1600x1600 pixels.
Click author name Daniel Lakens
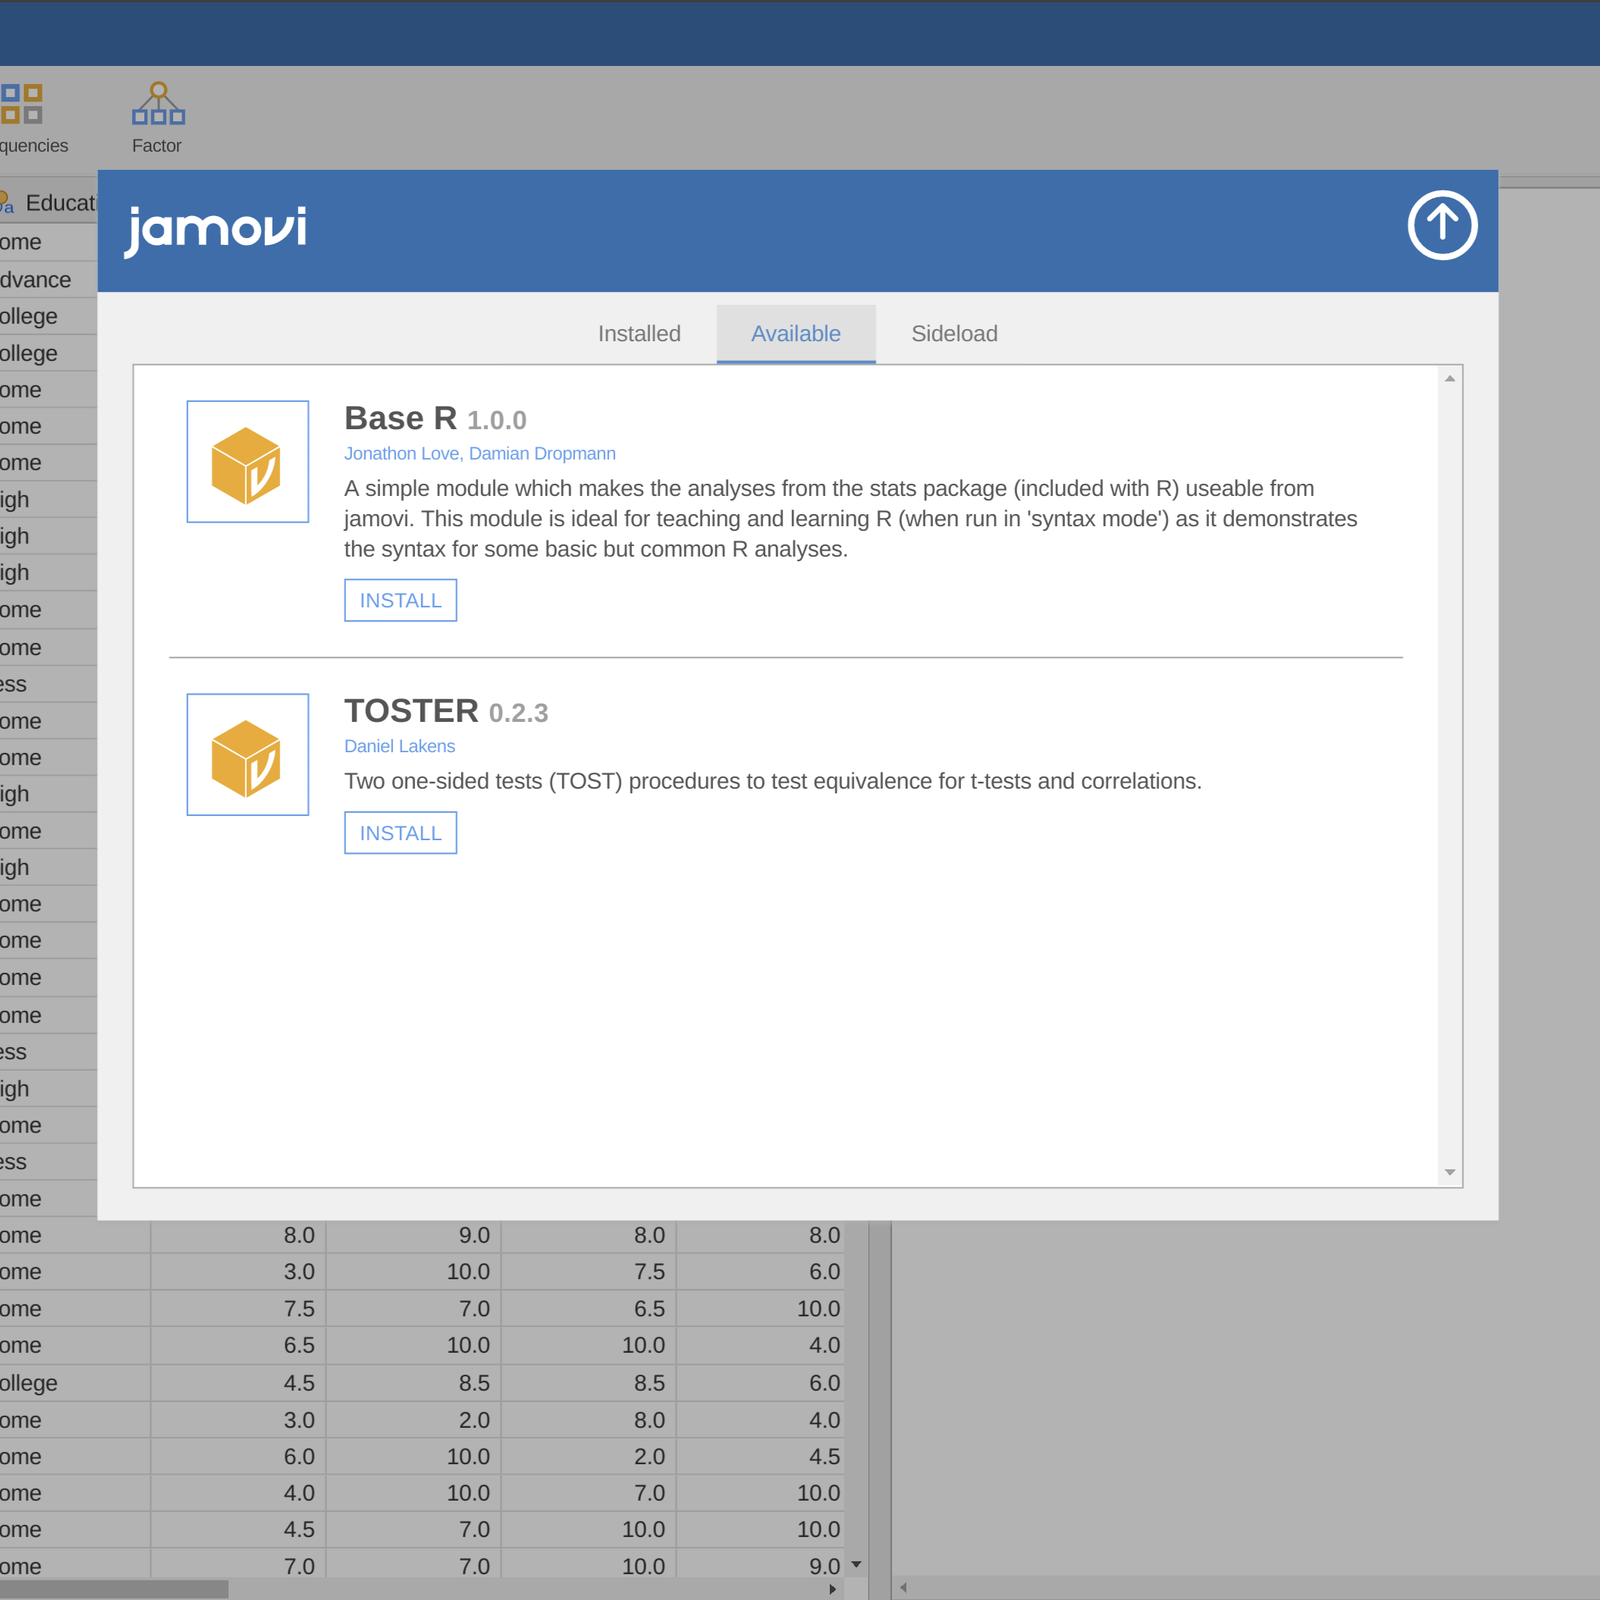[x=399, y=746]
